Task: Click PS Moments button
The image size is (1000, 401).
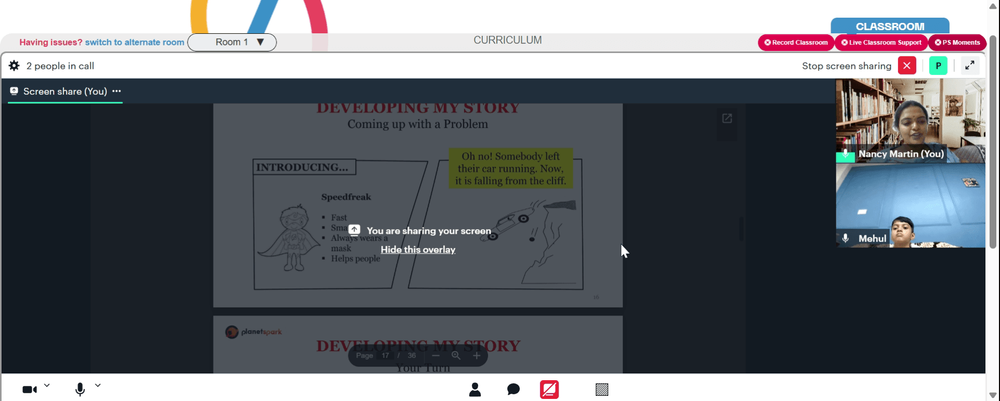Action: point(957,43)
